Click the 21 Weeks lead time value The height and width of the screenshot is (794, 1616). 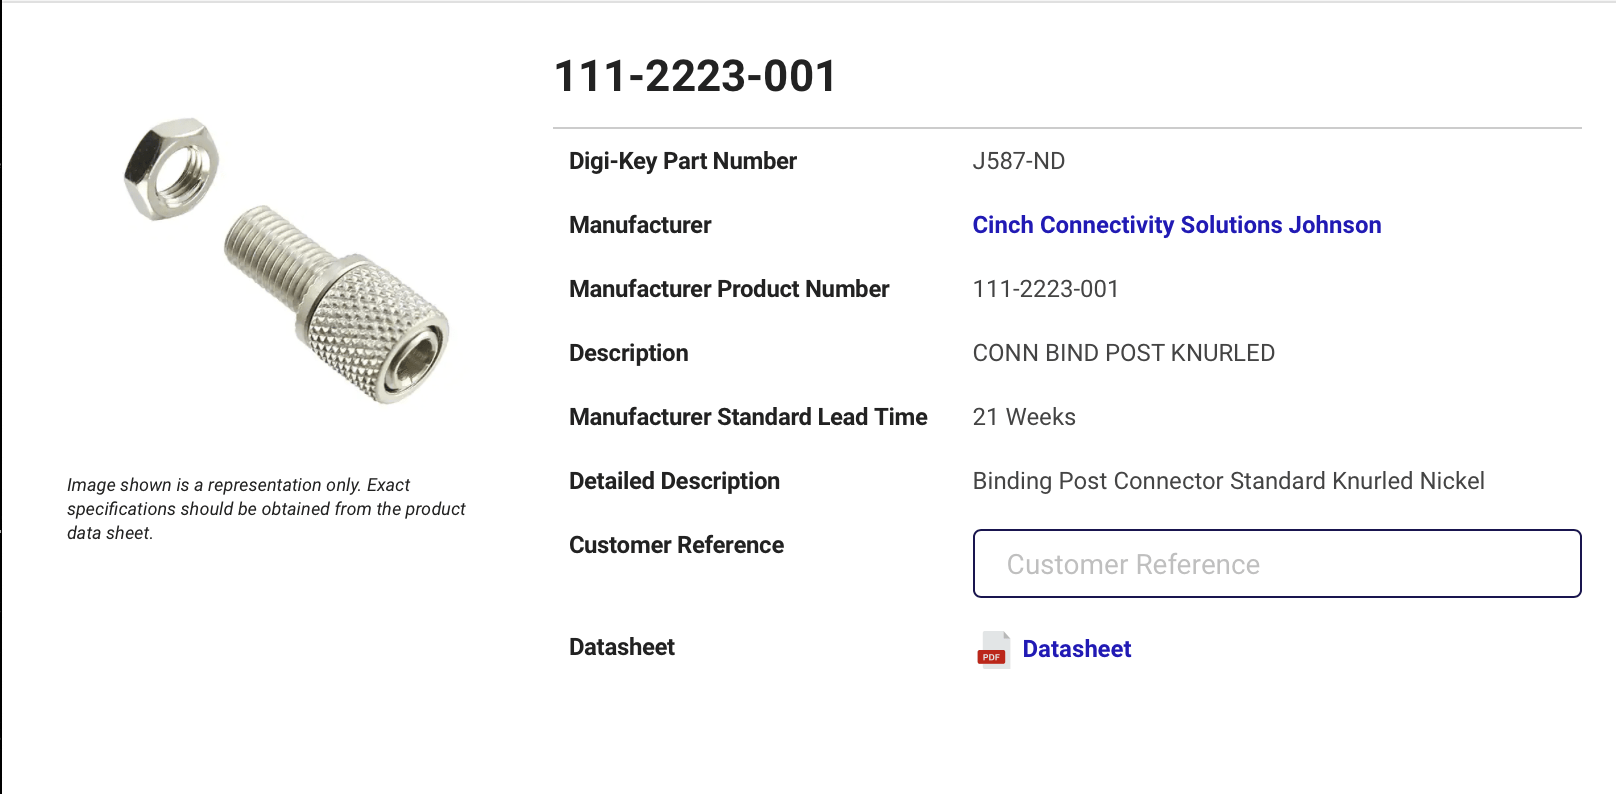(1024, 417)
